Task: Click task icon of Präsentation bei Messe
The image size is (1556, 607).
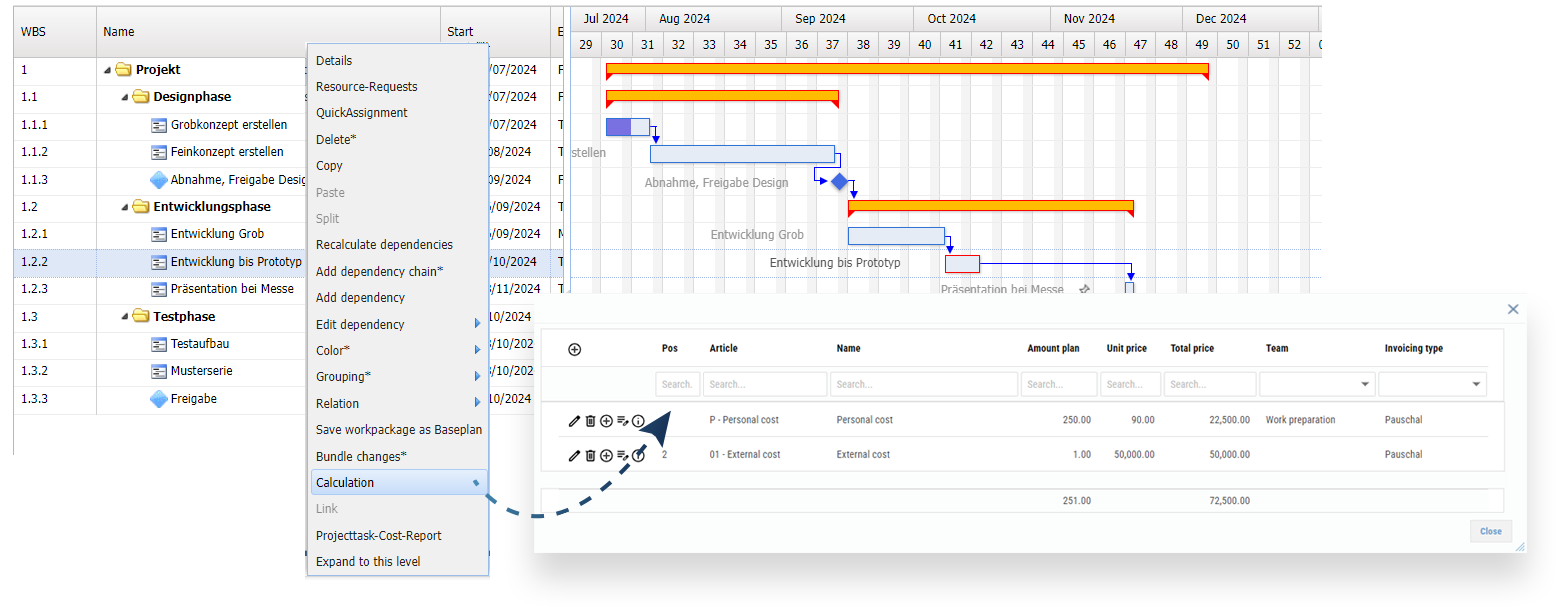Action: (158, 289)
